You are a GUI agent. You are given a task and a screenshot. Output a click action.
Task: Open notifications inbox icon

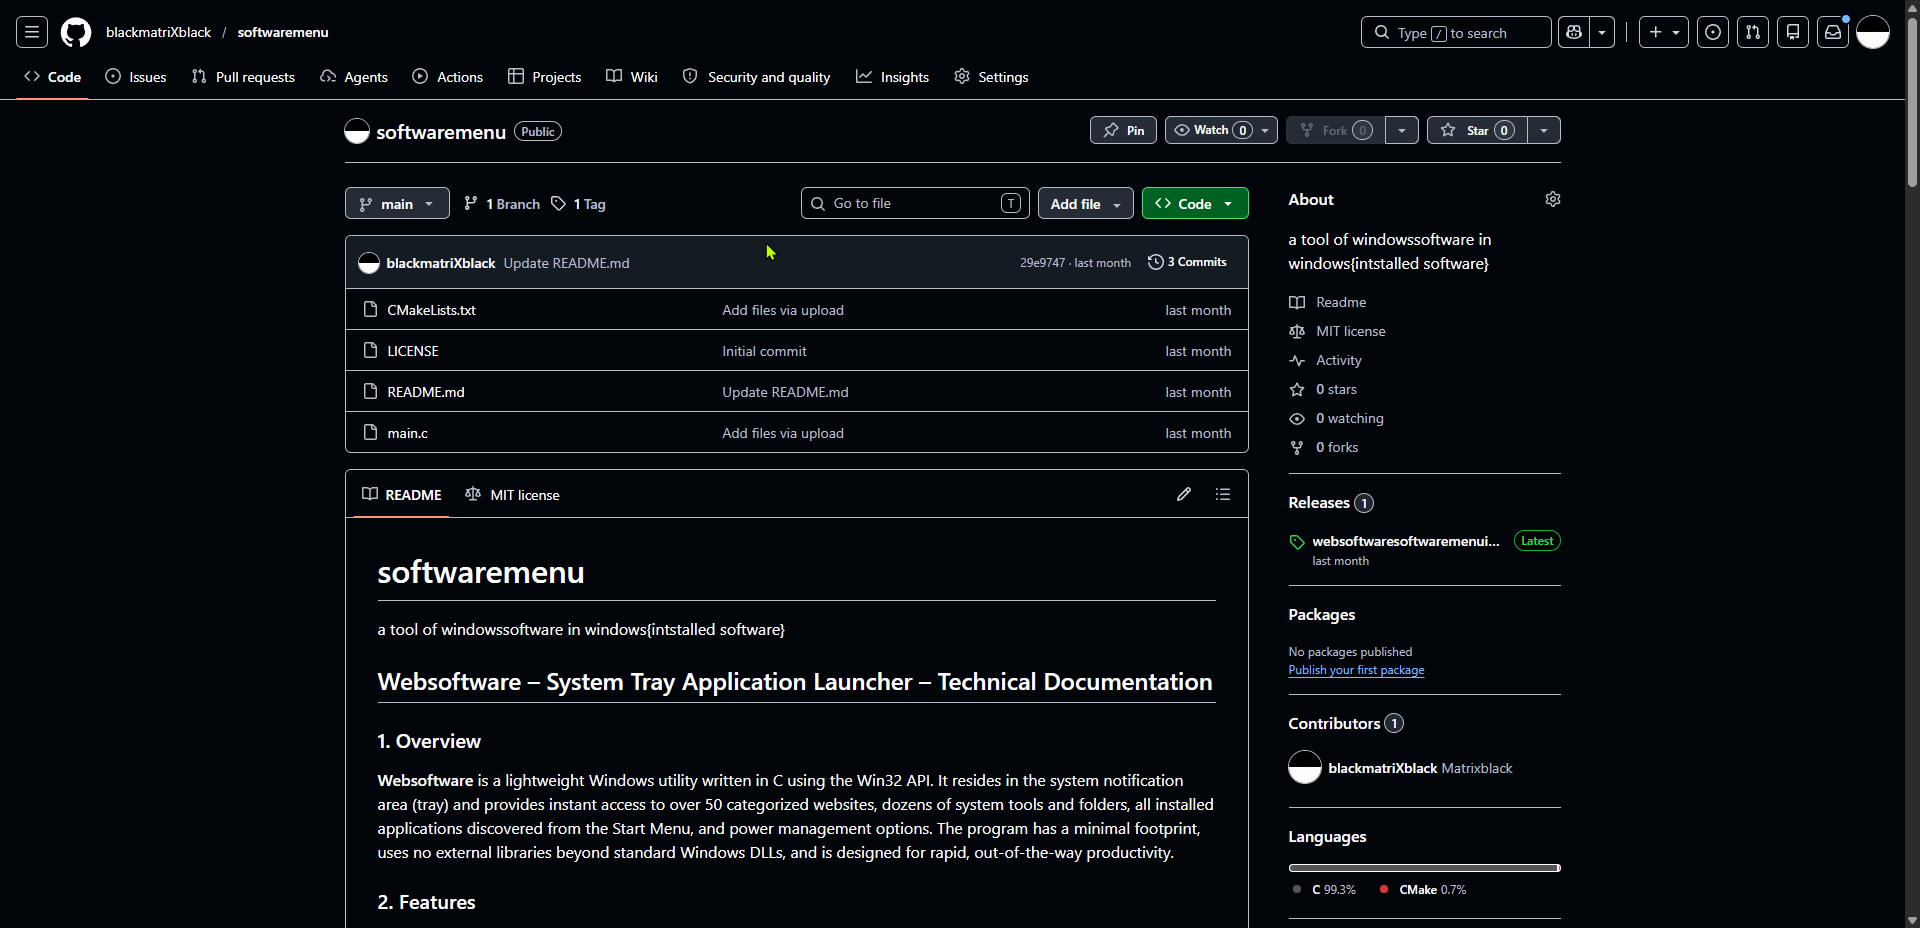1833,32
